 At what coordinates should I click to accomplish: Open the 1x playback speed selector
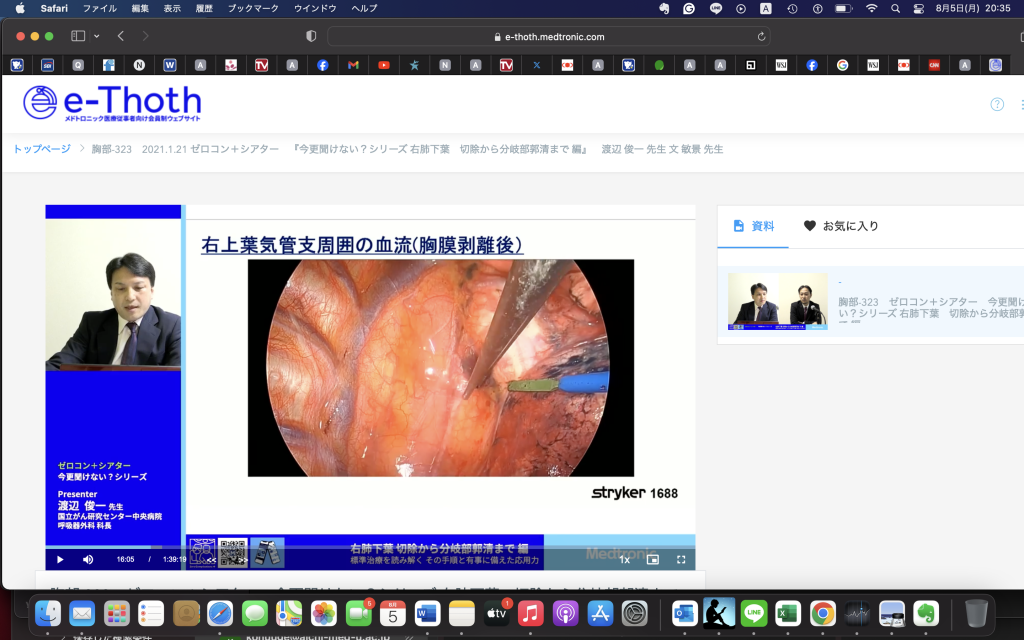[625, 559]
